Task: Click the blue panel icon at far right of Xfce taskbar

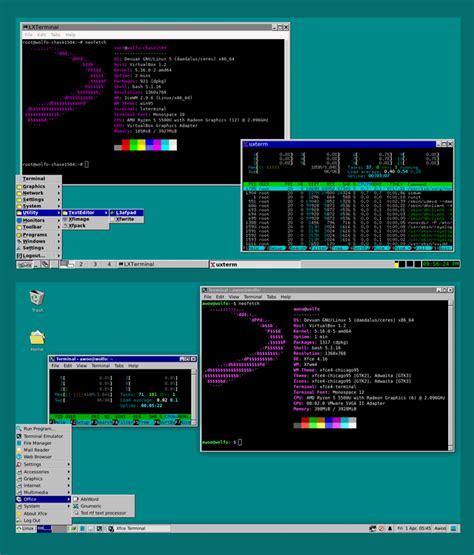Action: 453,528
